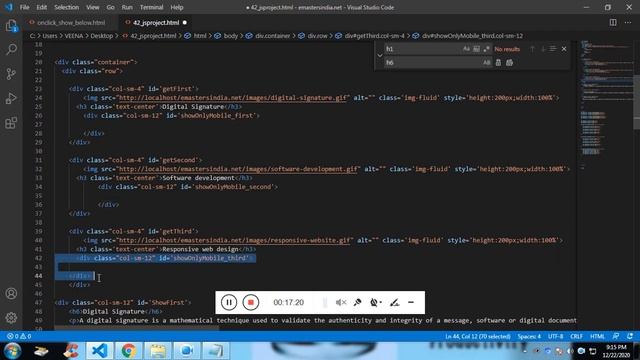Open the Extensions view

[x=11, y=122]
